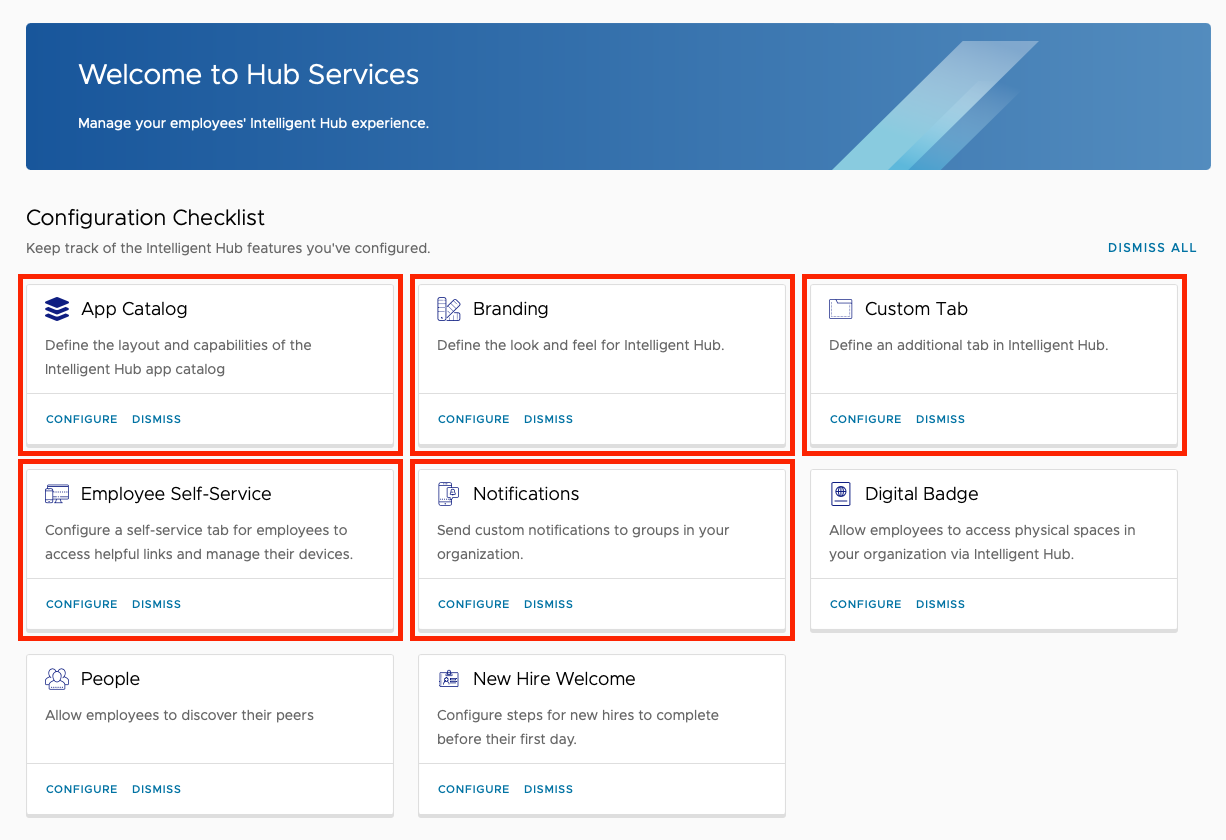The image size is (1226, 840).
Task: Click the Digital Badge globe icon
Action: (841, 493)
